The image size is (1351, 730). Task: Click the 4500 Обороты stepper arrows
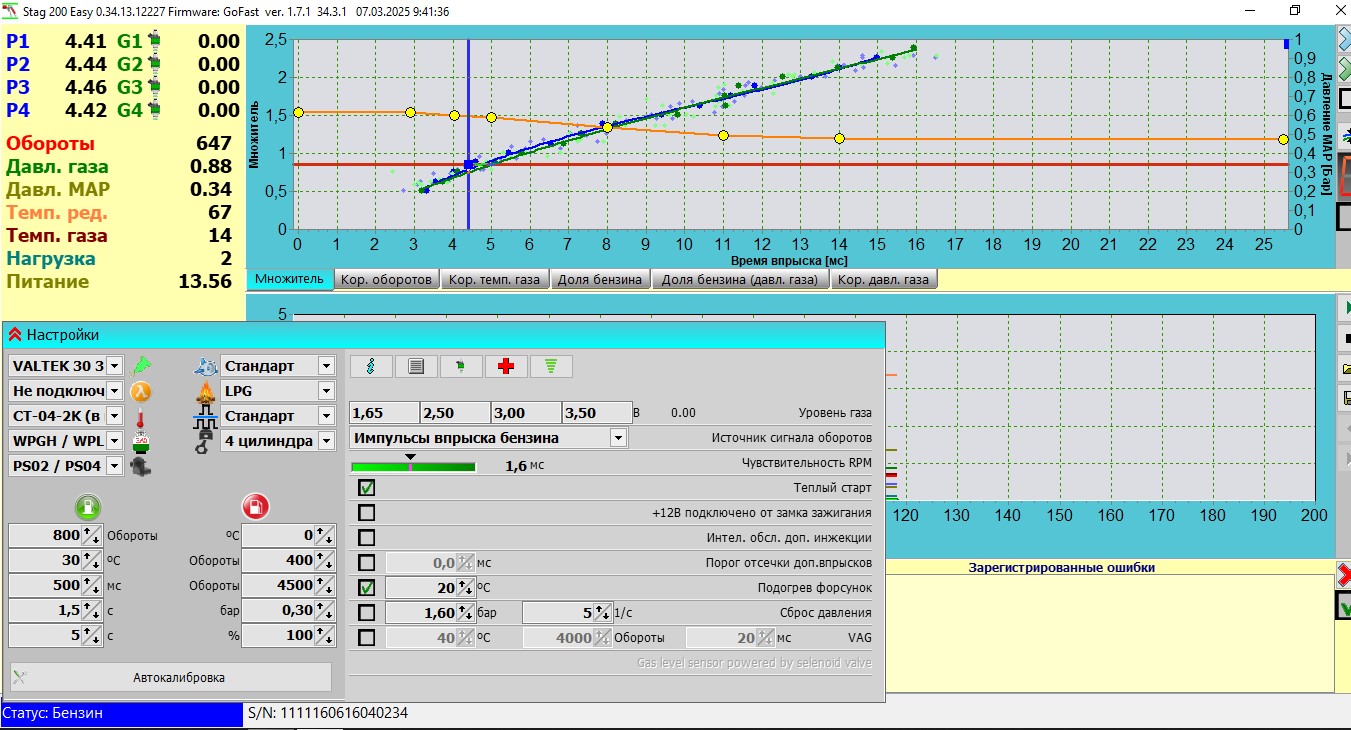[x=326, y=585]
